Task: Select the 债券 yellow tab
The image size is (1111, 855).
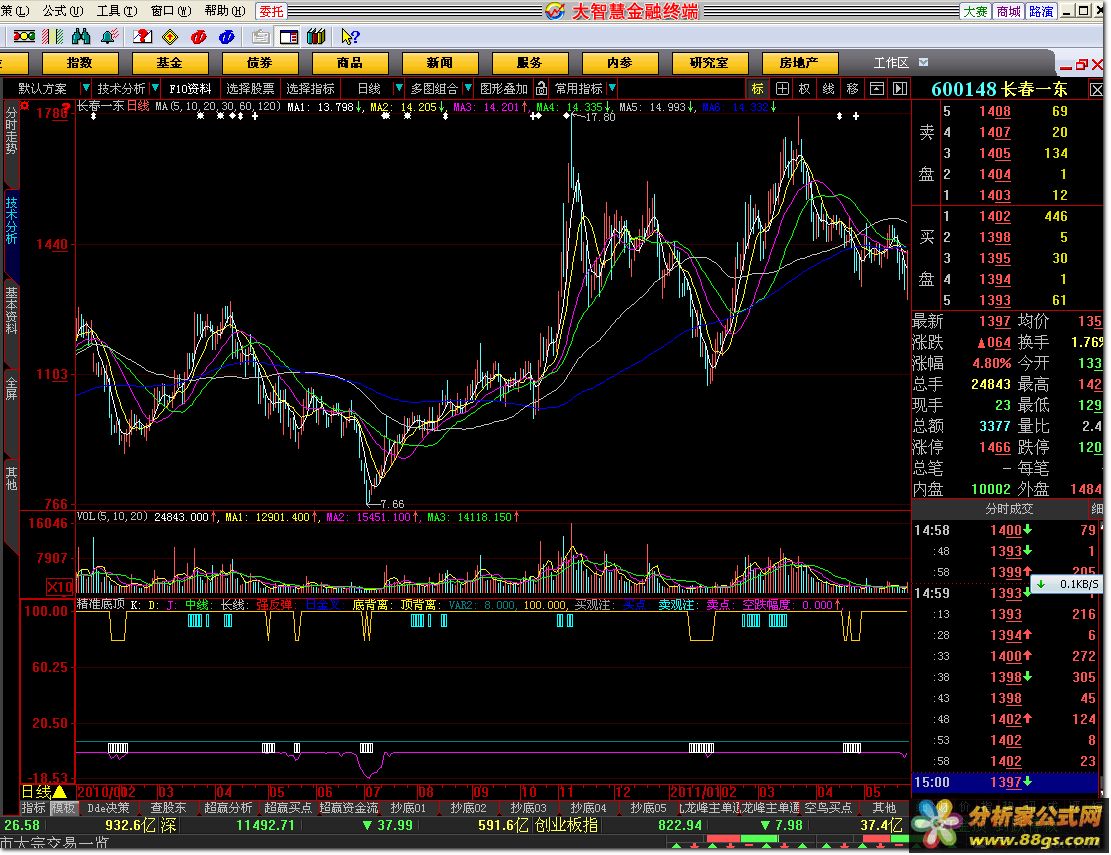Action: (x=259, y=63)
